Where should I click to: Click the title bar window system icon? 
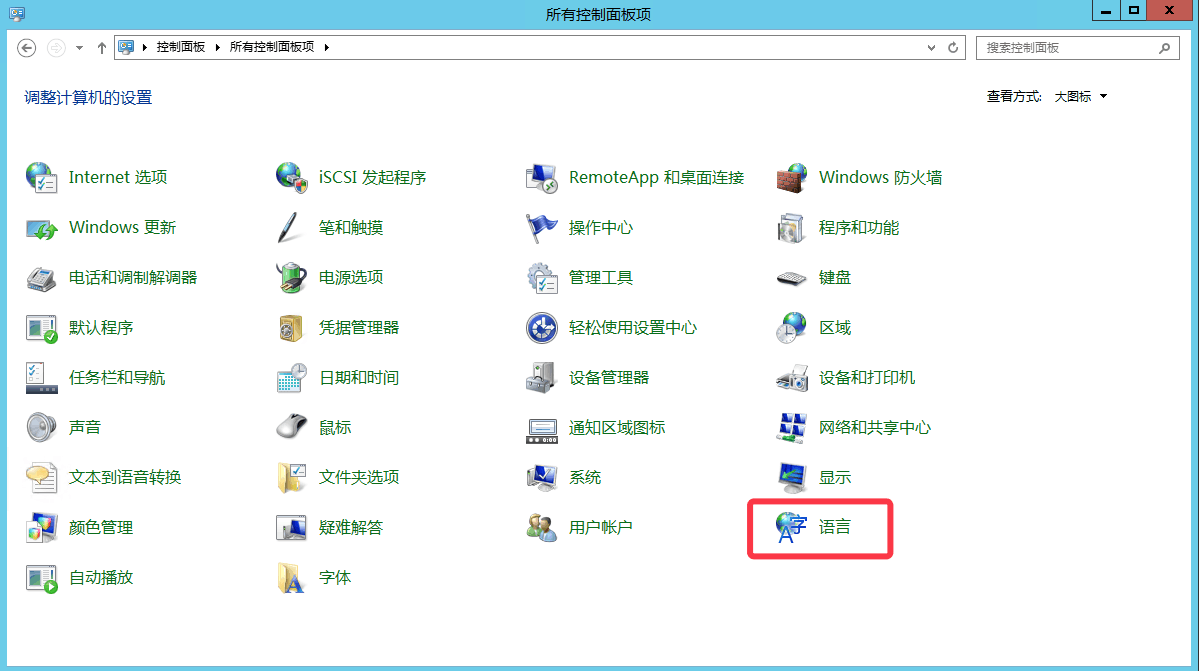pyautogui.click(x=18, y=13)
